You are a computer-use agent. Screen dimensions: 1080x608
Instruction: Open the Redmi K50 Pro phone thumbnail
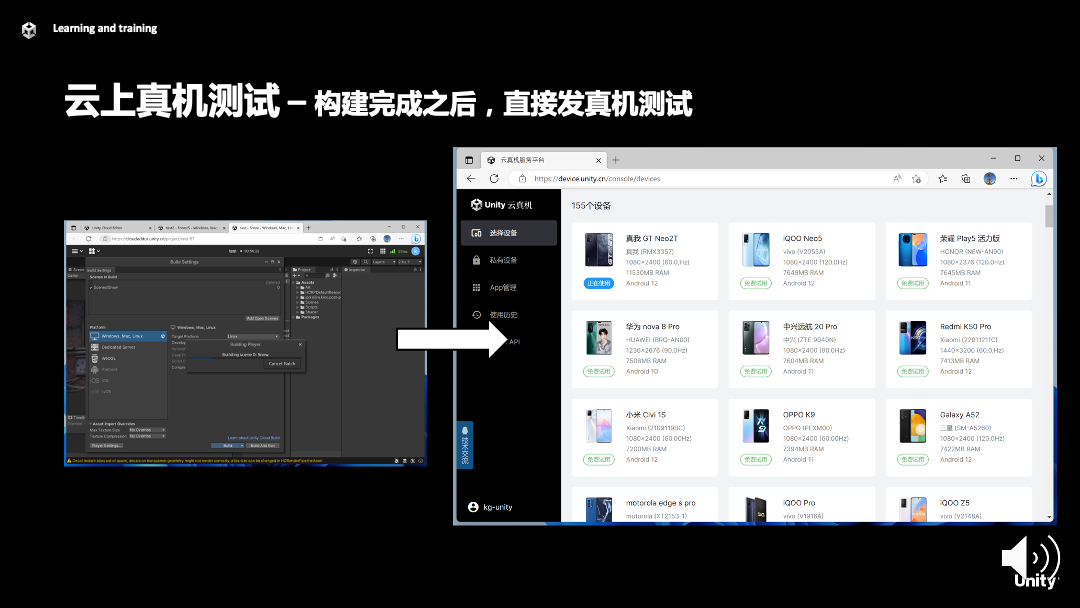[913, 338]
